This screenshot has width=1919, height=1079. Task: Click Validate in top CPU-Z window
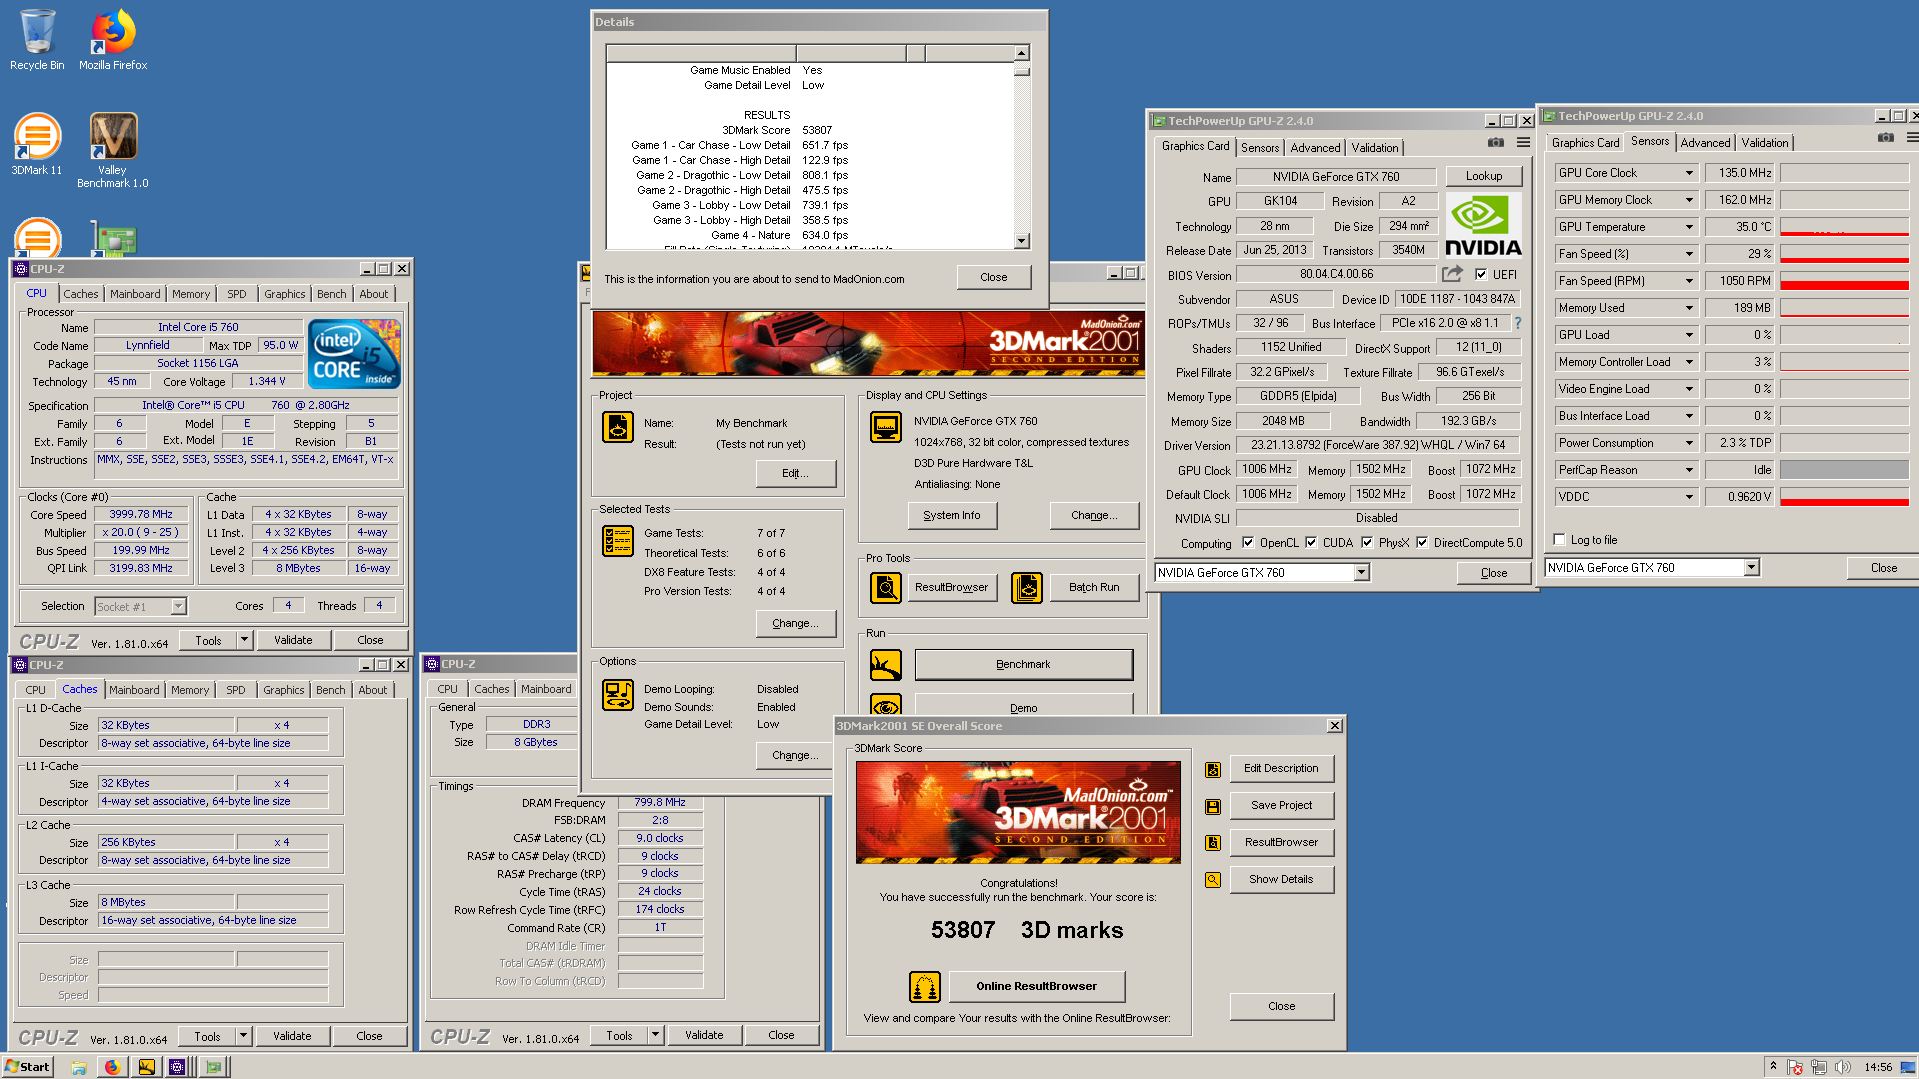click(x=293, y=640)
